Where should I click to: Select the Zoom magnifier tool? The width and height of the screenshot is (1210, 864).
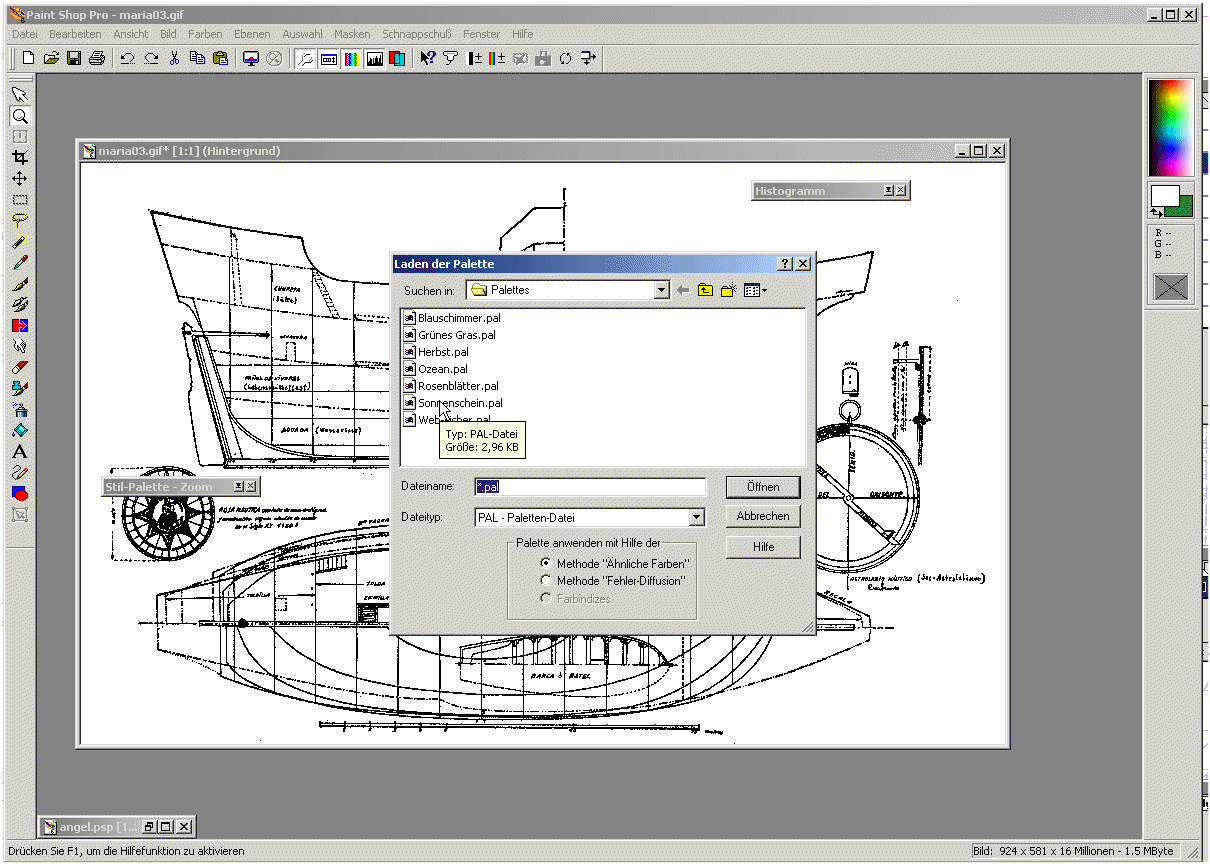pyautogui.click(x=19, y=116)
